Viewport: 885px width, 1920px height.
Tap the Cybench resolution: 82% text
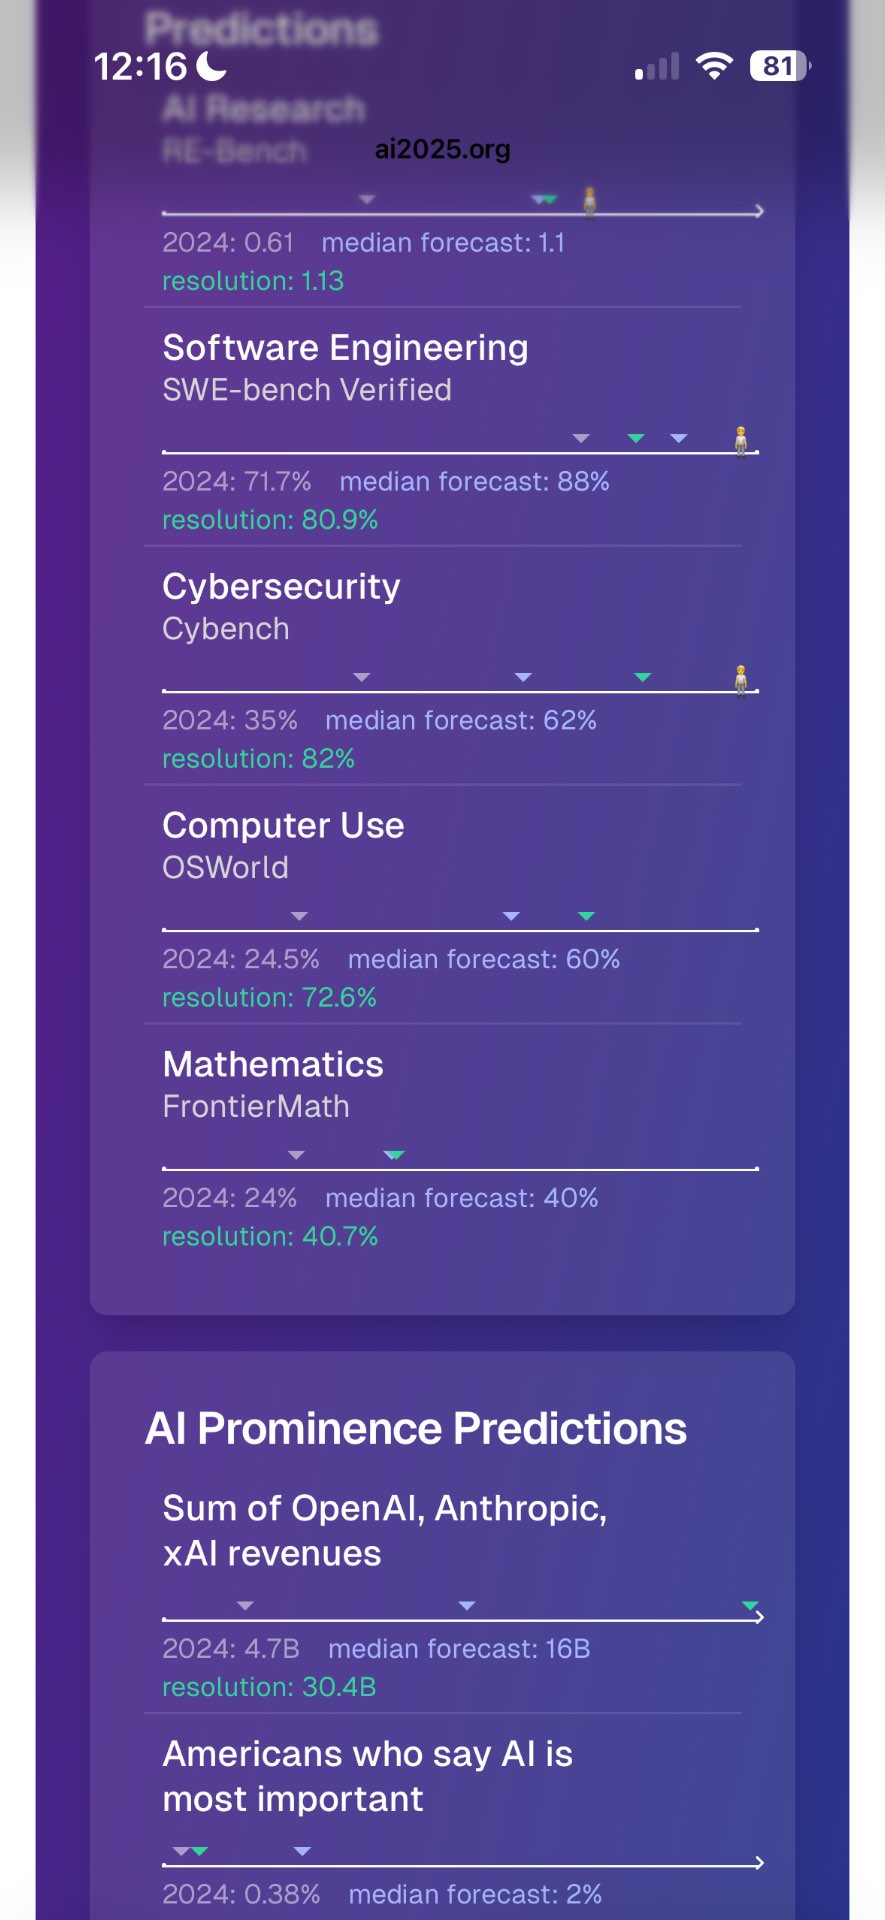pyautogui.click(x=258, y=759)
